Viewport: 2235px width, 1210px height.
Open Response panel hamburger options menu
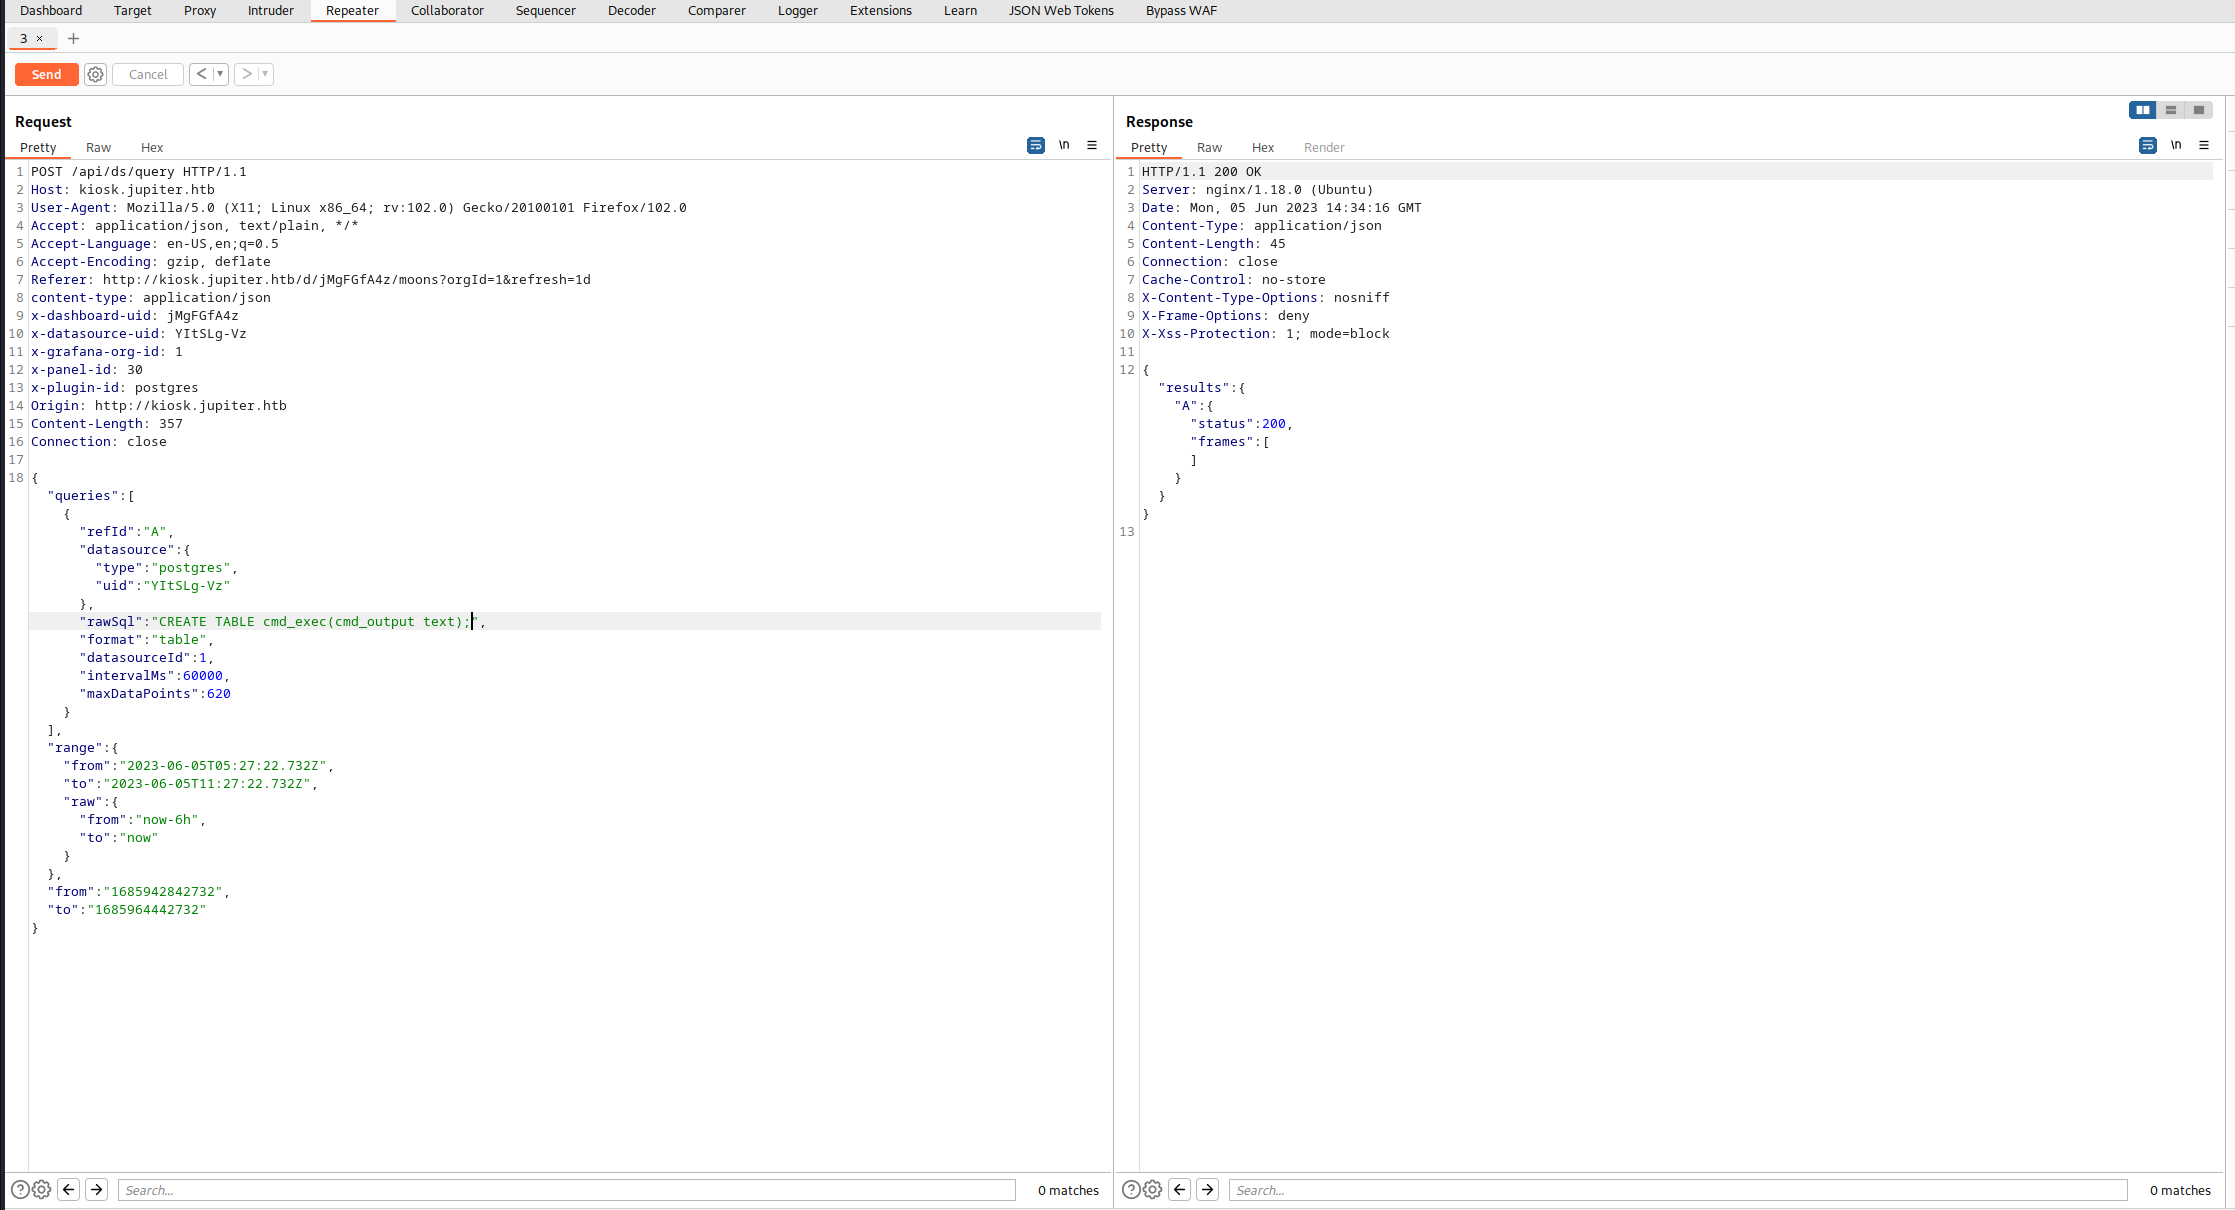pyautogui.click(x=2203, y=146)
